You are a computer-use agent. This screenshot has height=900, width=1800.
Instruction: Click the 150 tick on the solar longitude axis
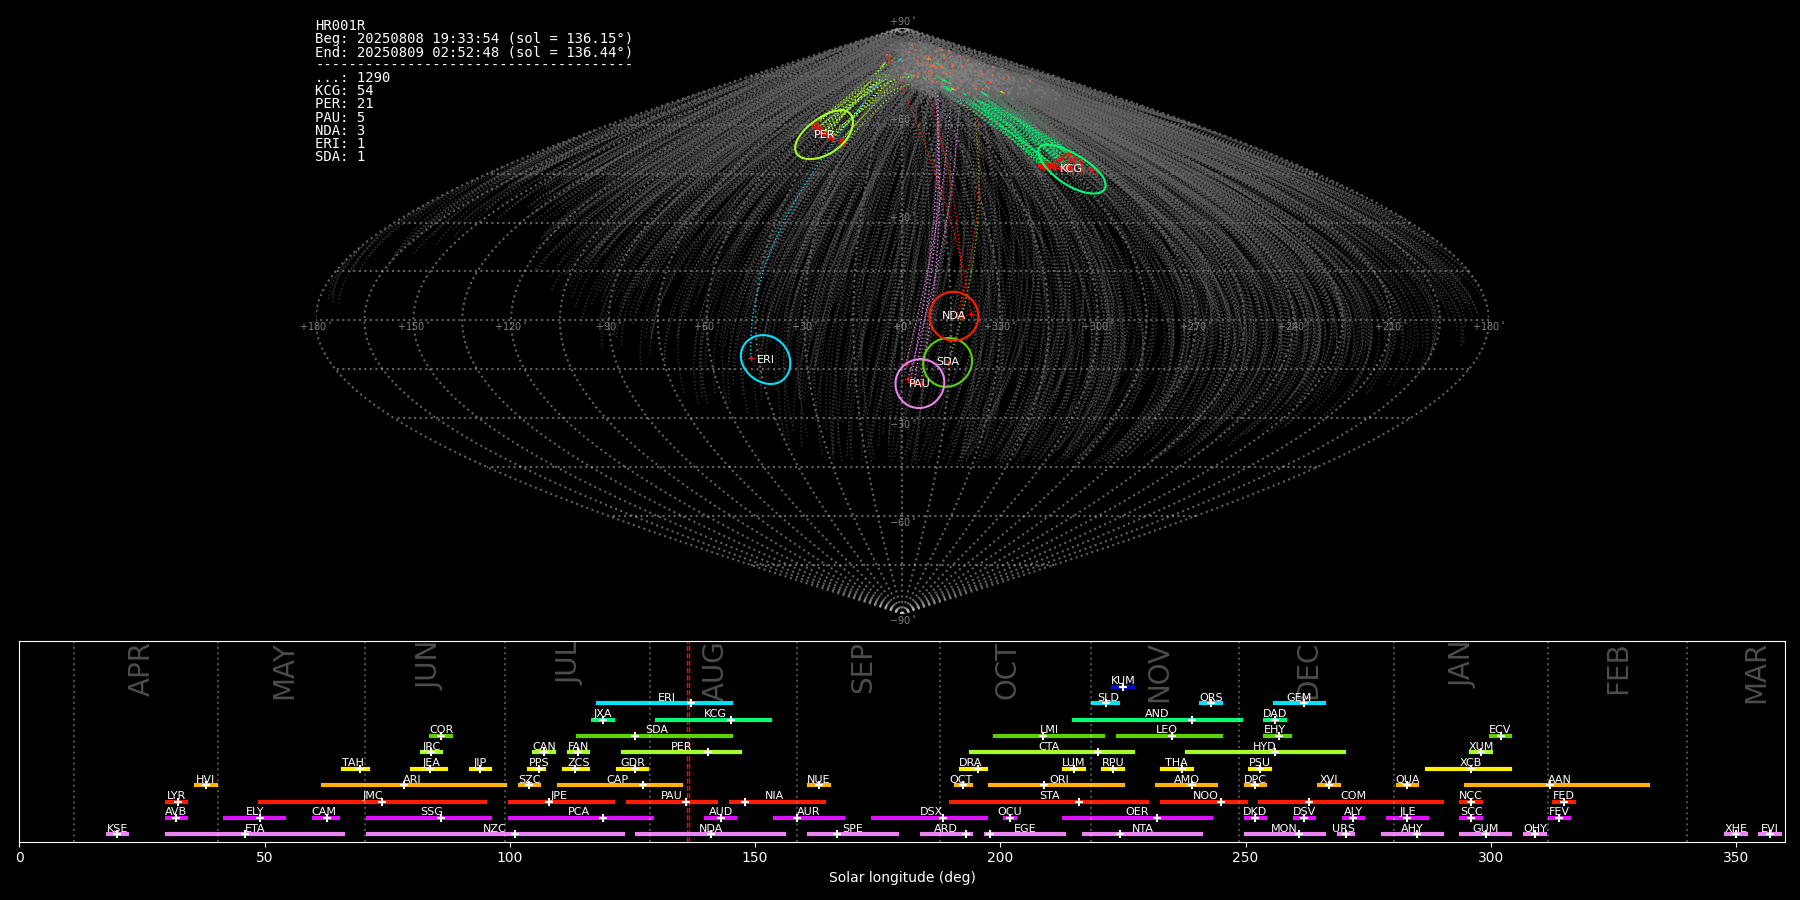pos(755,857)
